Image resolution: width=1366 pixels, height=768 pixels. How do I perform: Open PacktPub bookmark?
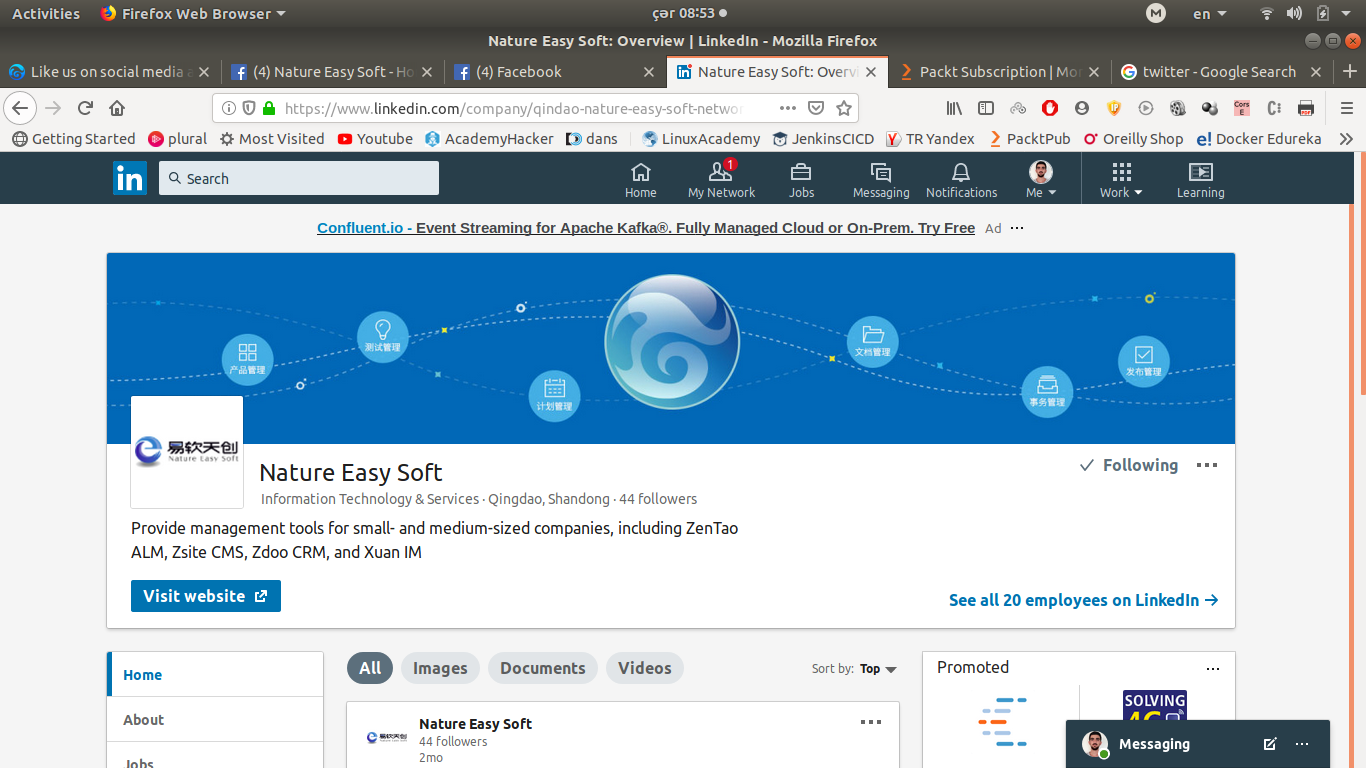[1030, 139]
